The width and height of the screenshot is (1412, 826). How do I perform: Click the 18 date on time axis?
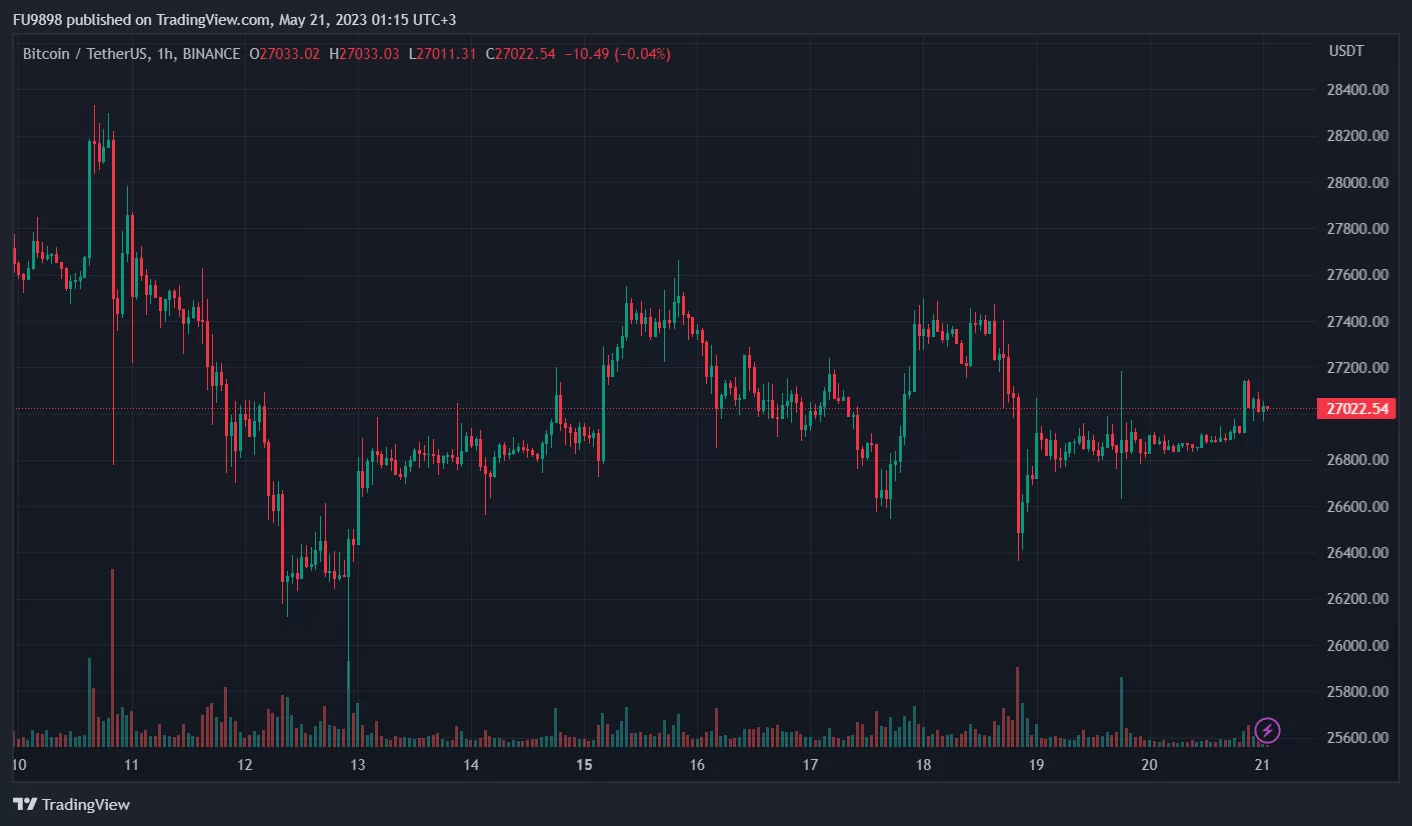(x=923, y=765)
